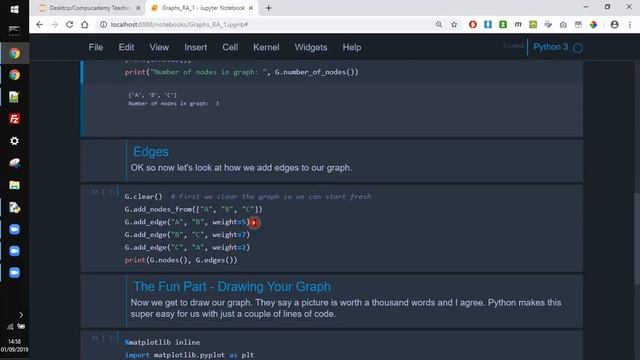Click 'The Fun Part - Drawing Your Graph' heading
Viewport: 640px width, 360px height.
[x=232, y=287]
